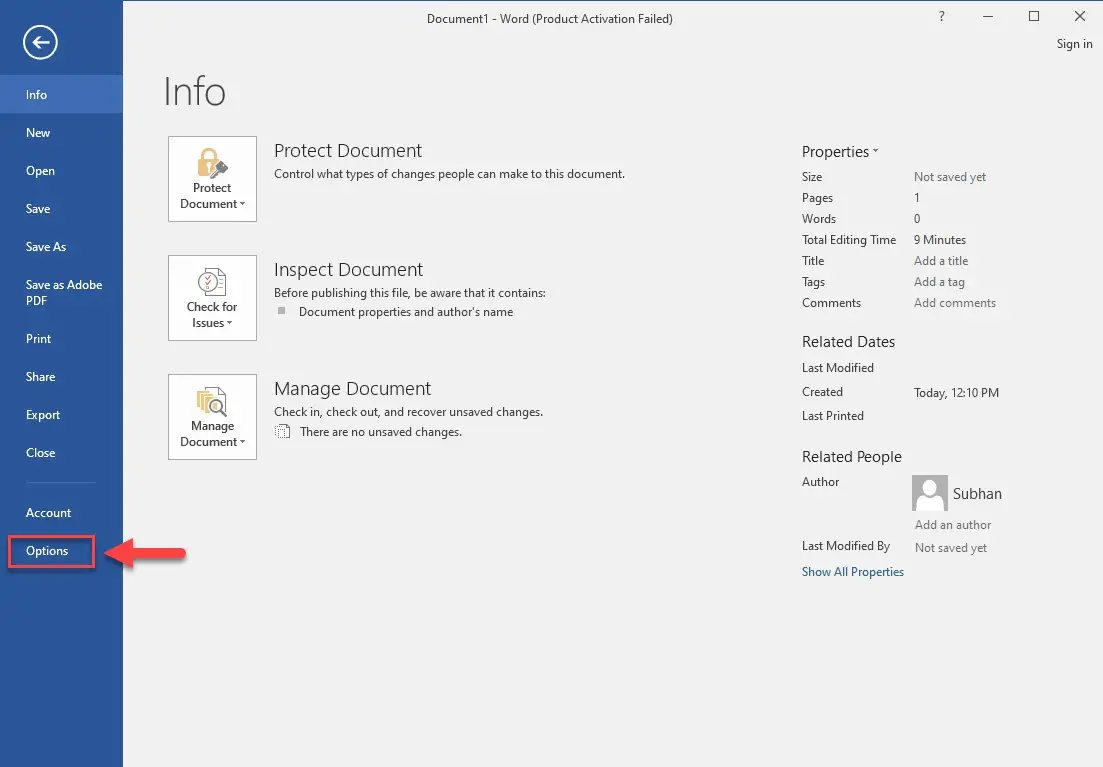Select Info in the sidebar

point(61,94)
